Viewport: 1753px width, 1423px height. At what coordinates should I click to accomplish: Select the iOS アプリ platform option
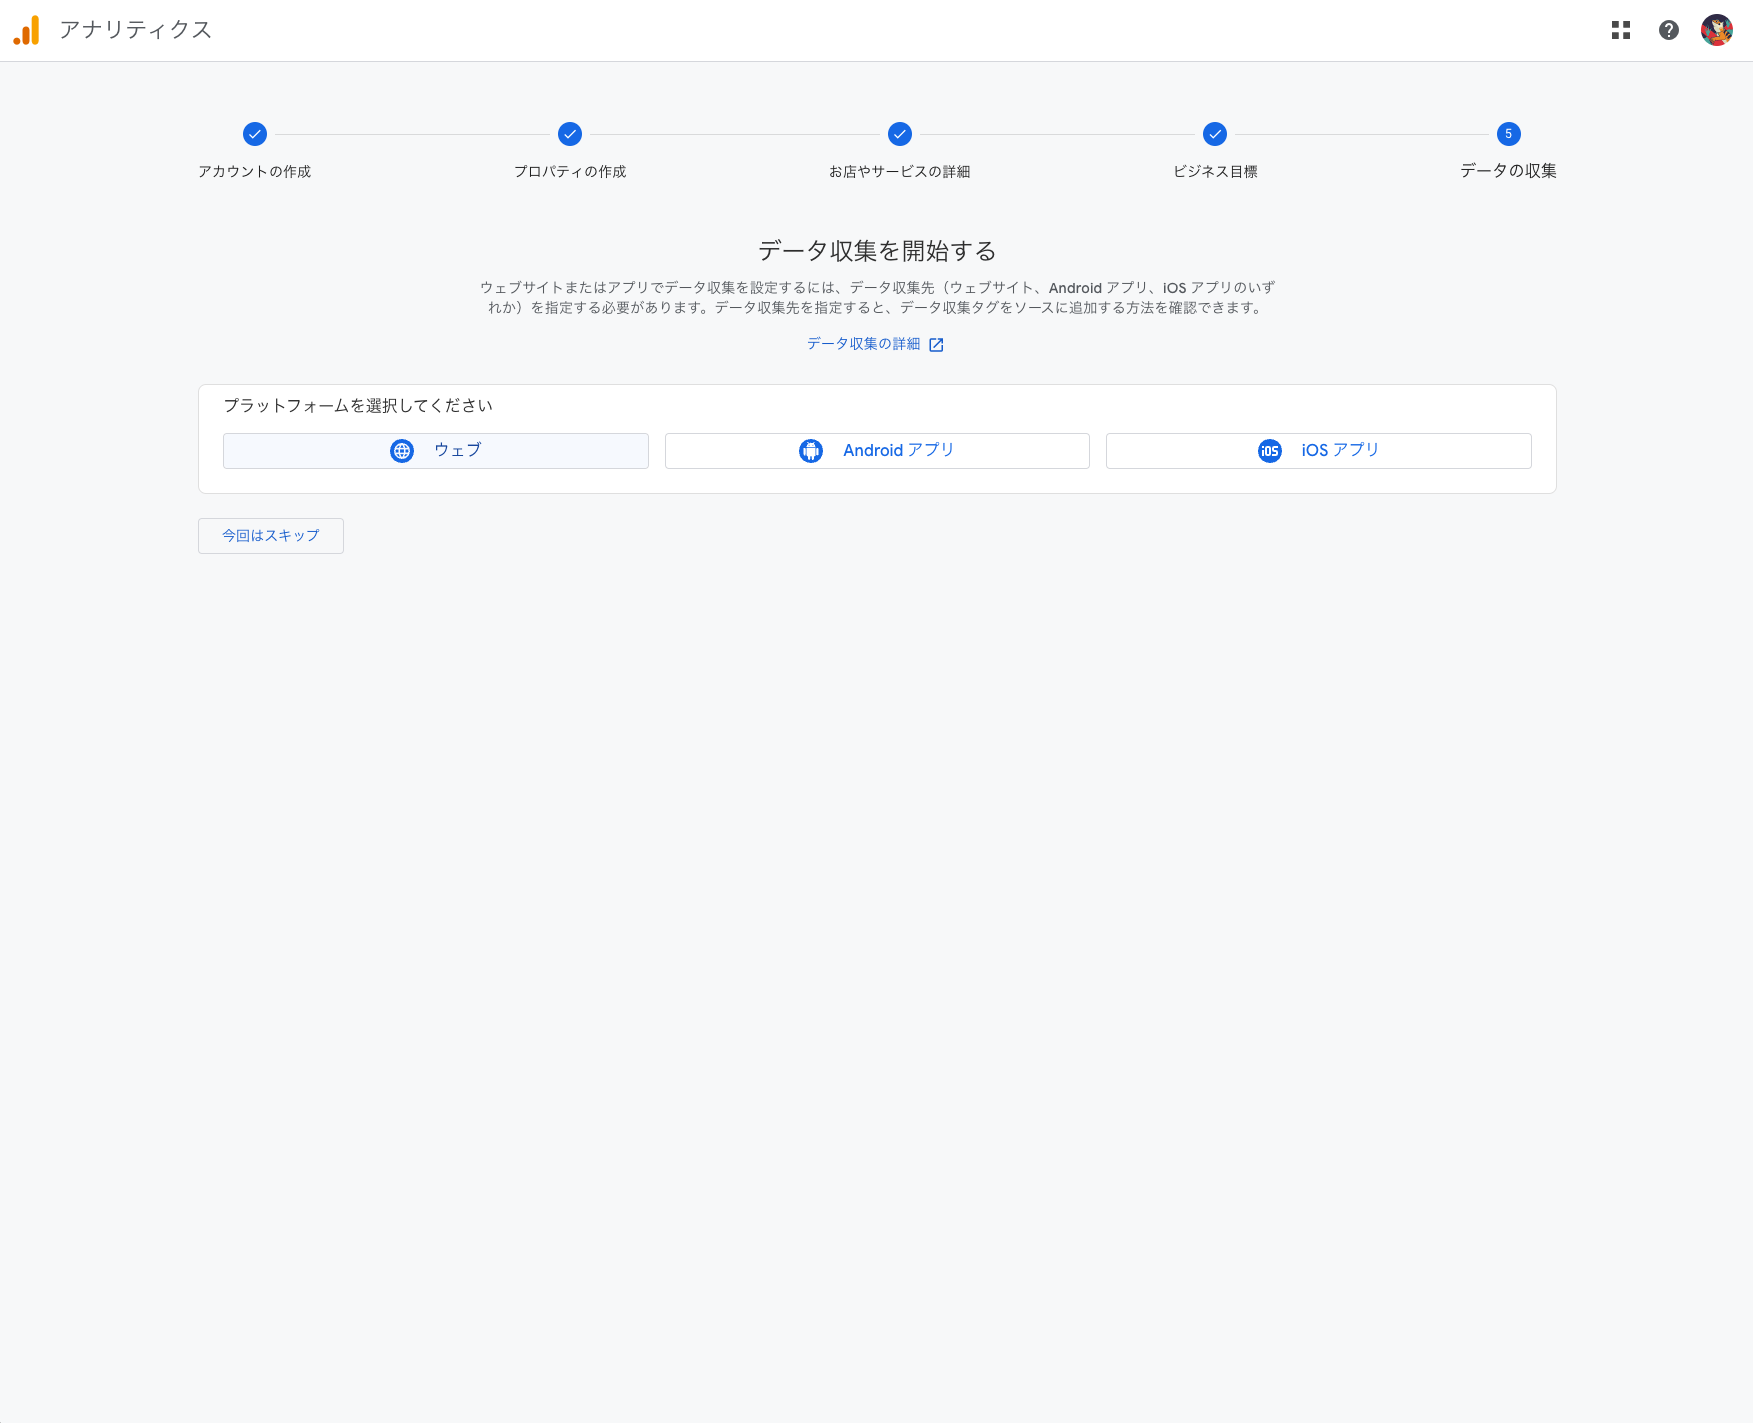click(1318, 450)
